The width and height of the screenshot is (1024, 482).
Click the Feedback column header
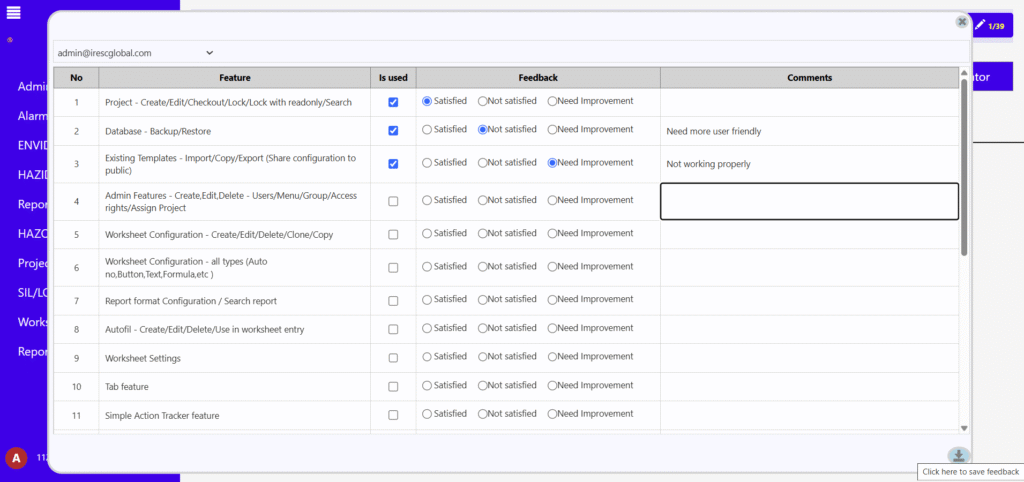pos(538,77)
